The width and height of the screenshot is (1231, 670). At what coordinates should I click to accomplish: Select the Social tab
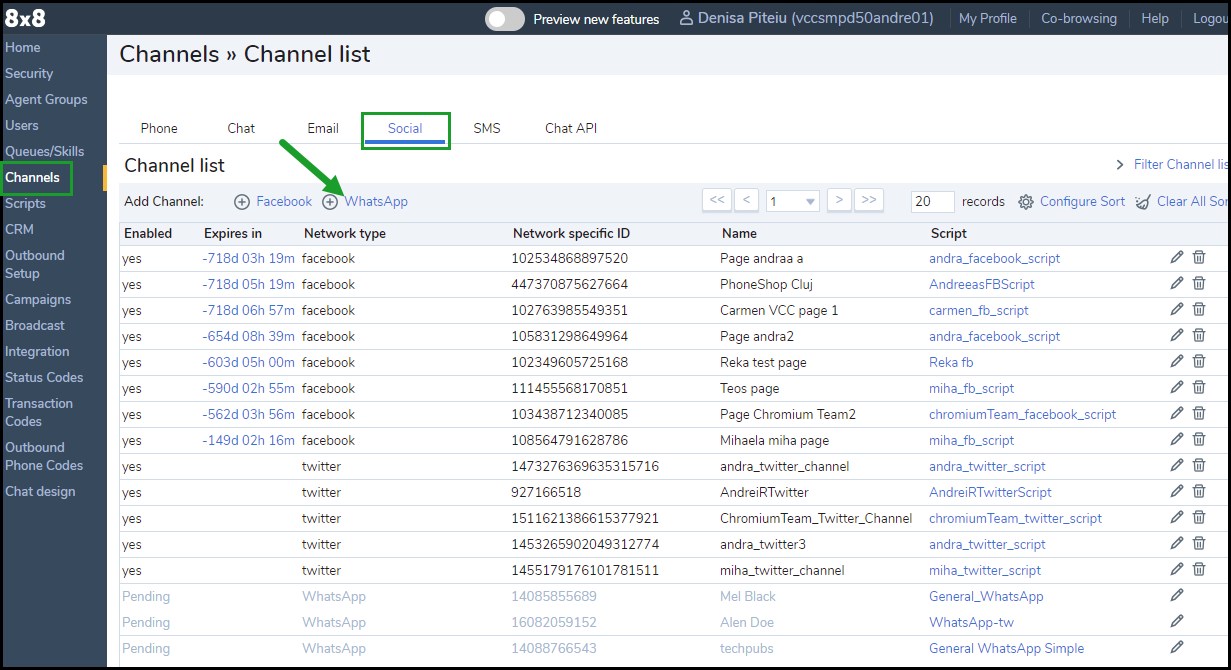click(x=405, y=128)
